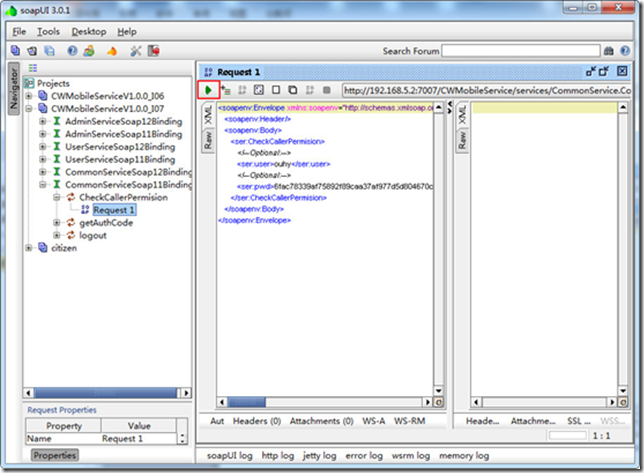Expand the getAuthCode operation node

coord(57,223)
